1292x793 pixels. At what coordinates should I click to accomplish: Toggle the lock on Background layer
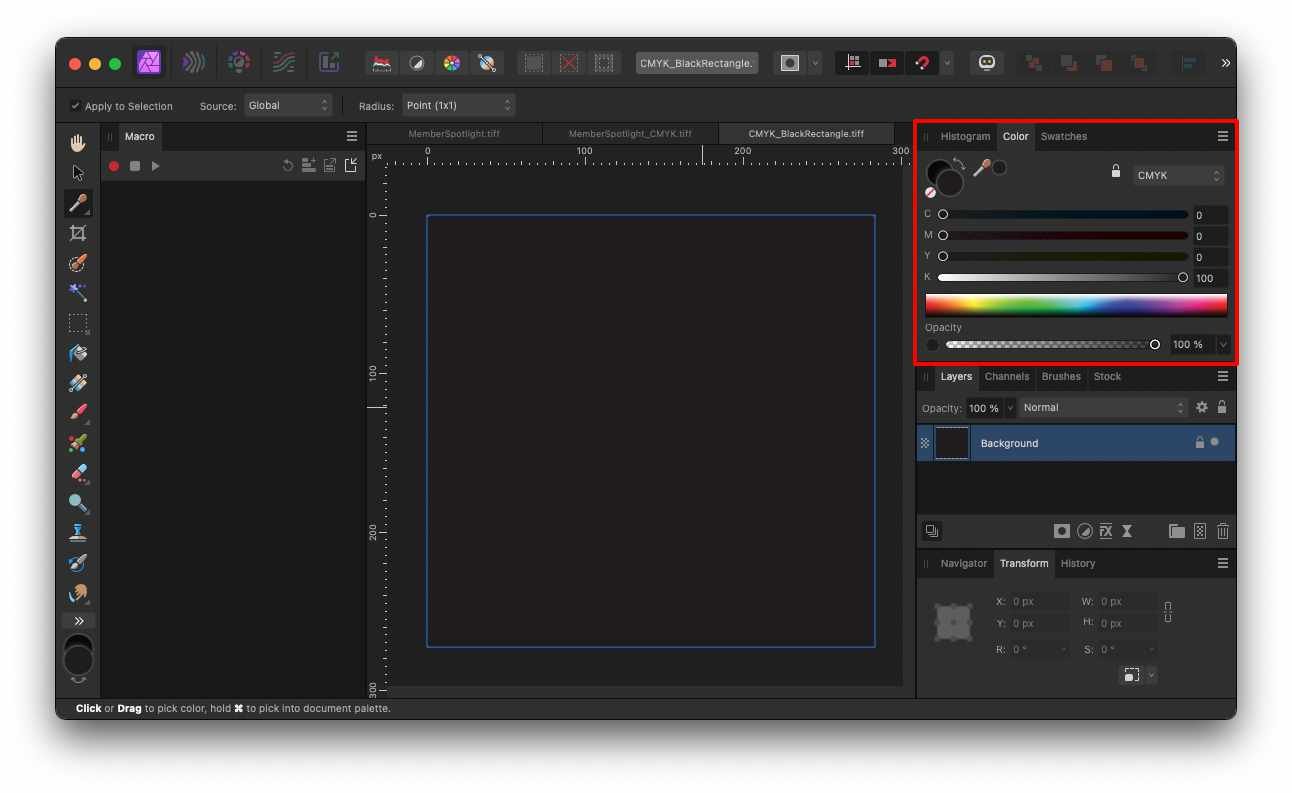[x=1199, y=442]
